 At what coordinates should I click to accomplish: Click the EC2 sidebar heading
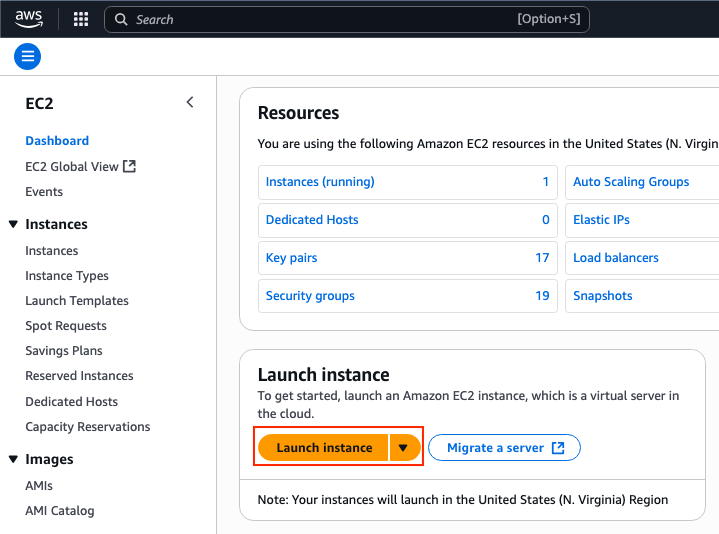(x=39, y=104)
